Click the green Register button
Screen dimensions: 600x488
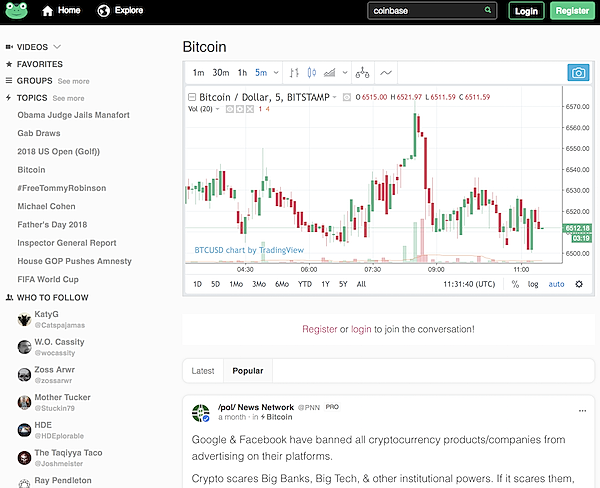pos(572,11)
